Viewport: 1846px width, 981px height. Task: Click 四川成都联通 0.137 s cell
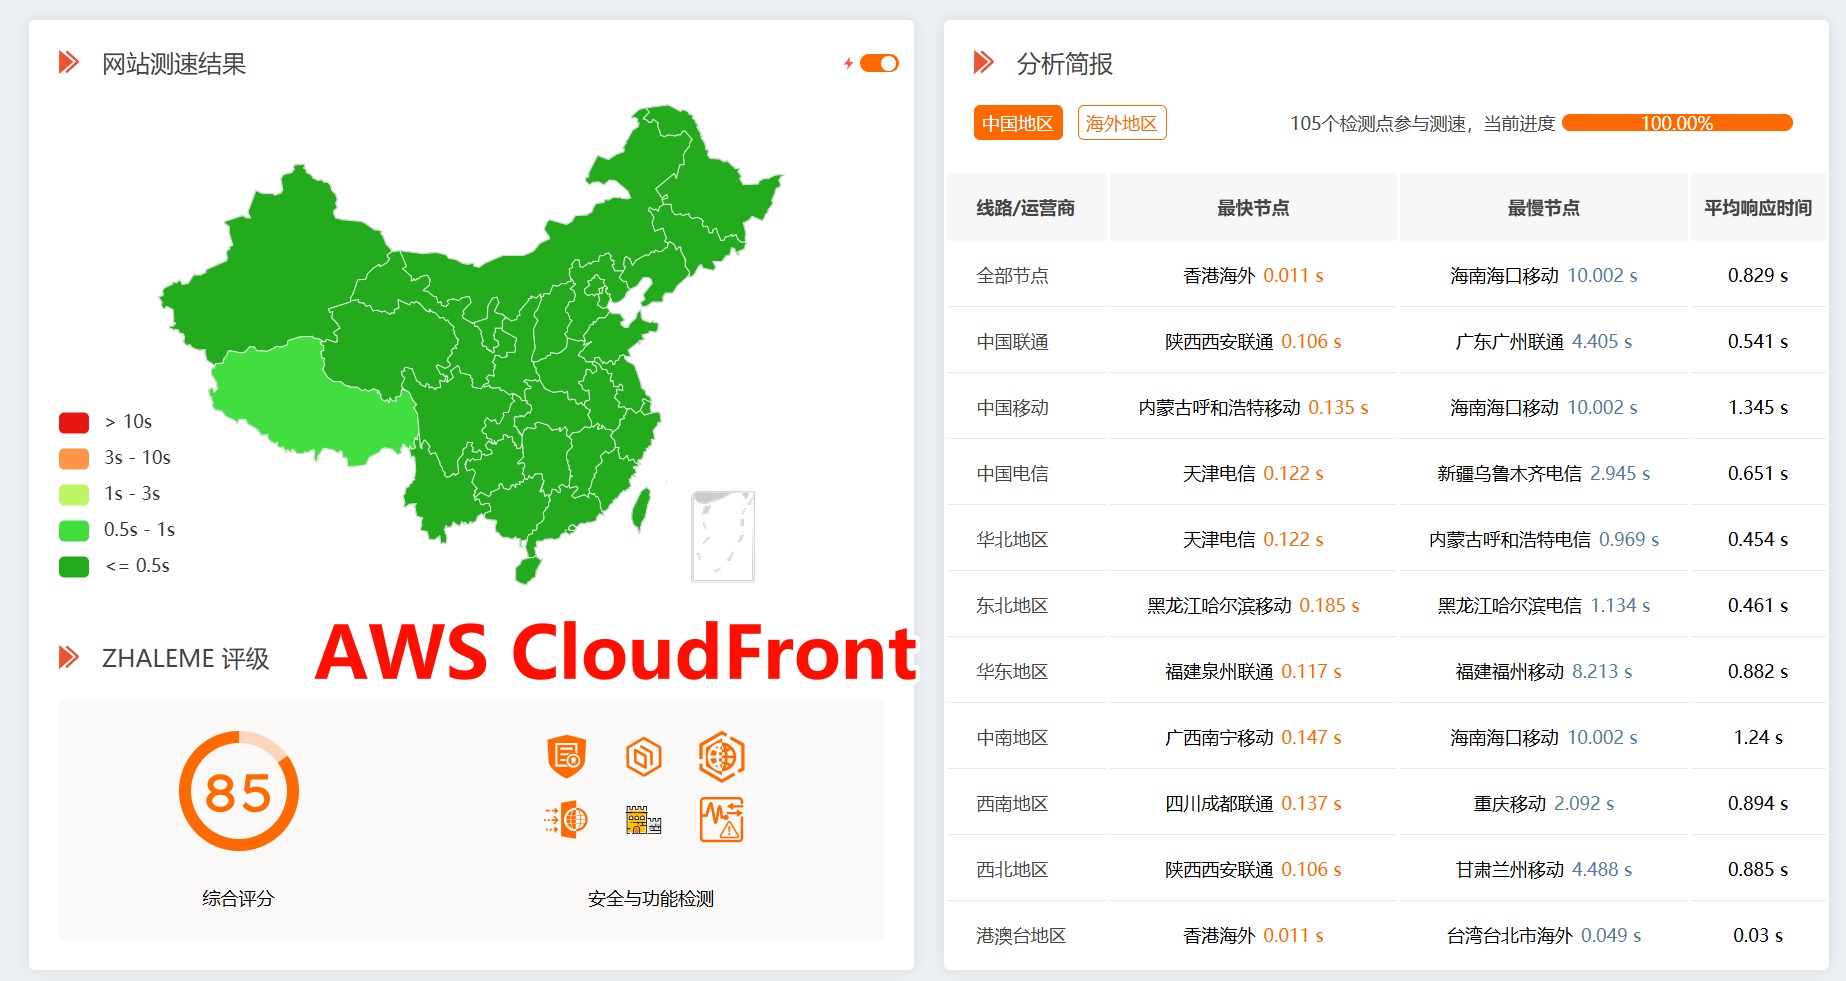click(1253, 803)
